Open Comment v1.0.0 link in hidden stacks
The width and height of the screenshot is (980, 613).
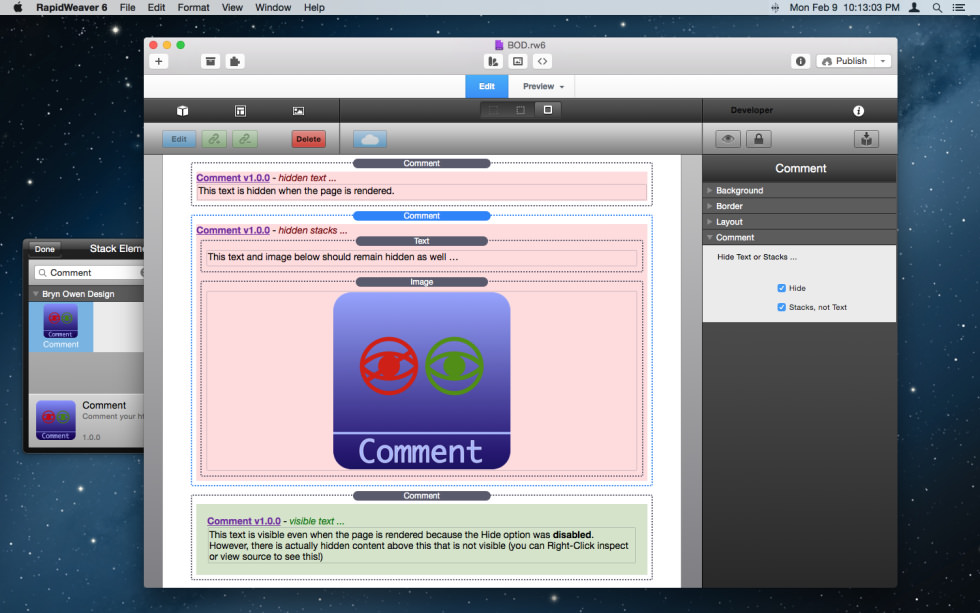tap(233, 230)
